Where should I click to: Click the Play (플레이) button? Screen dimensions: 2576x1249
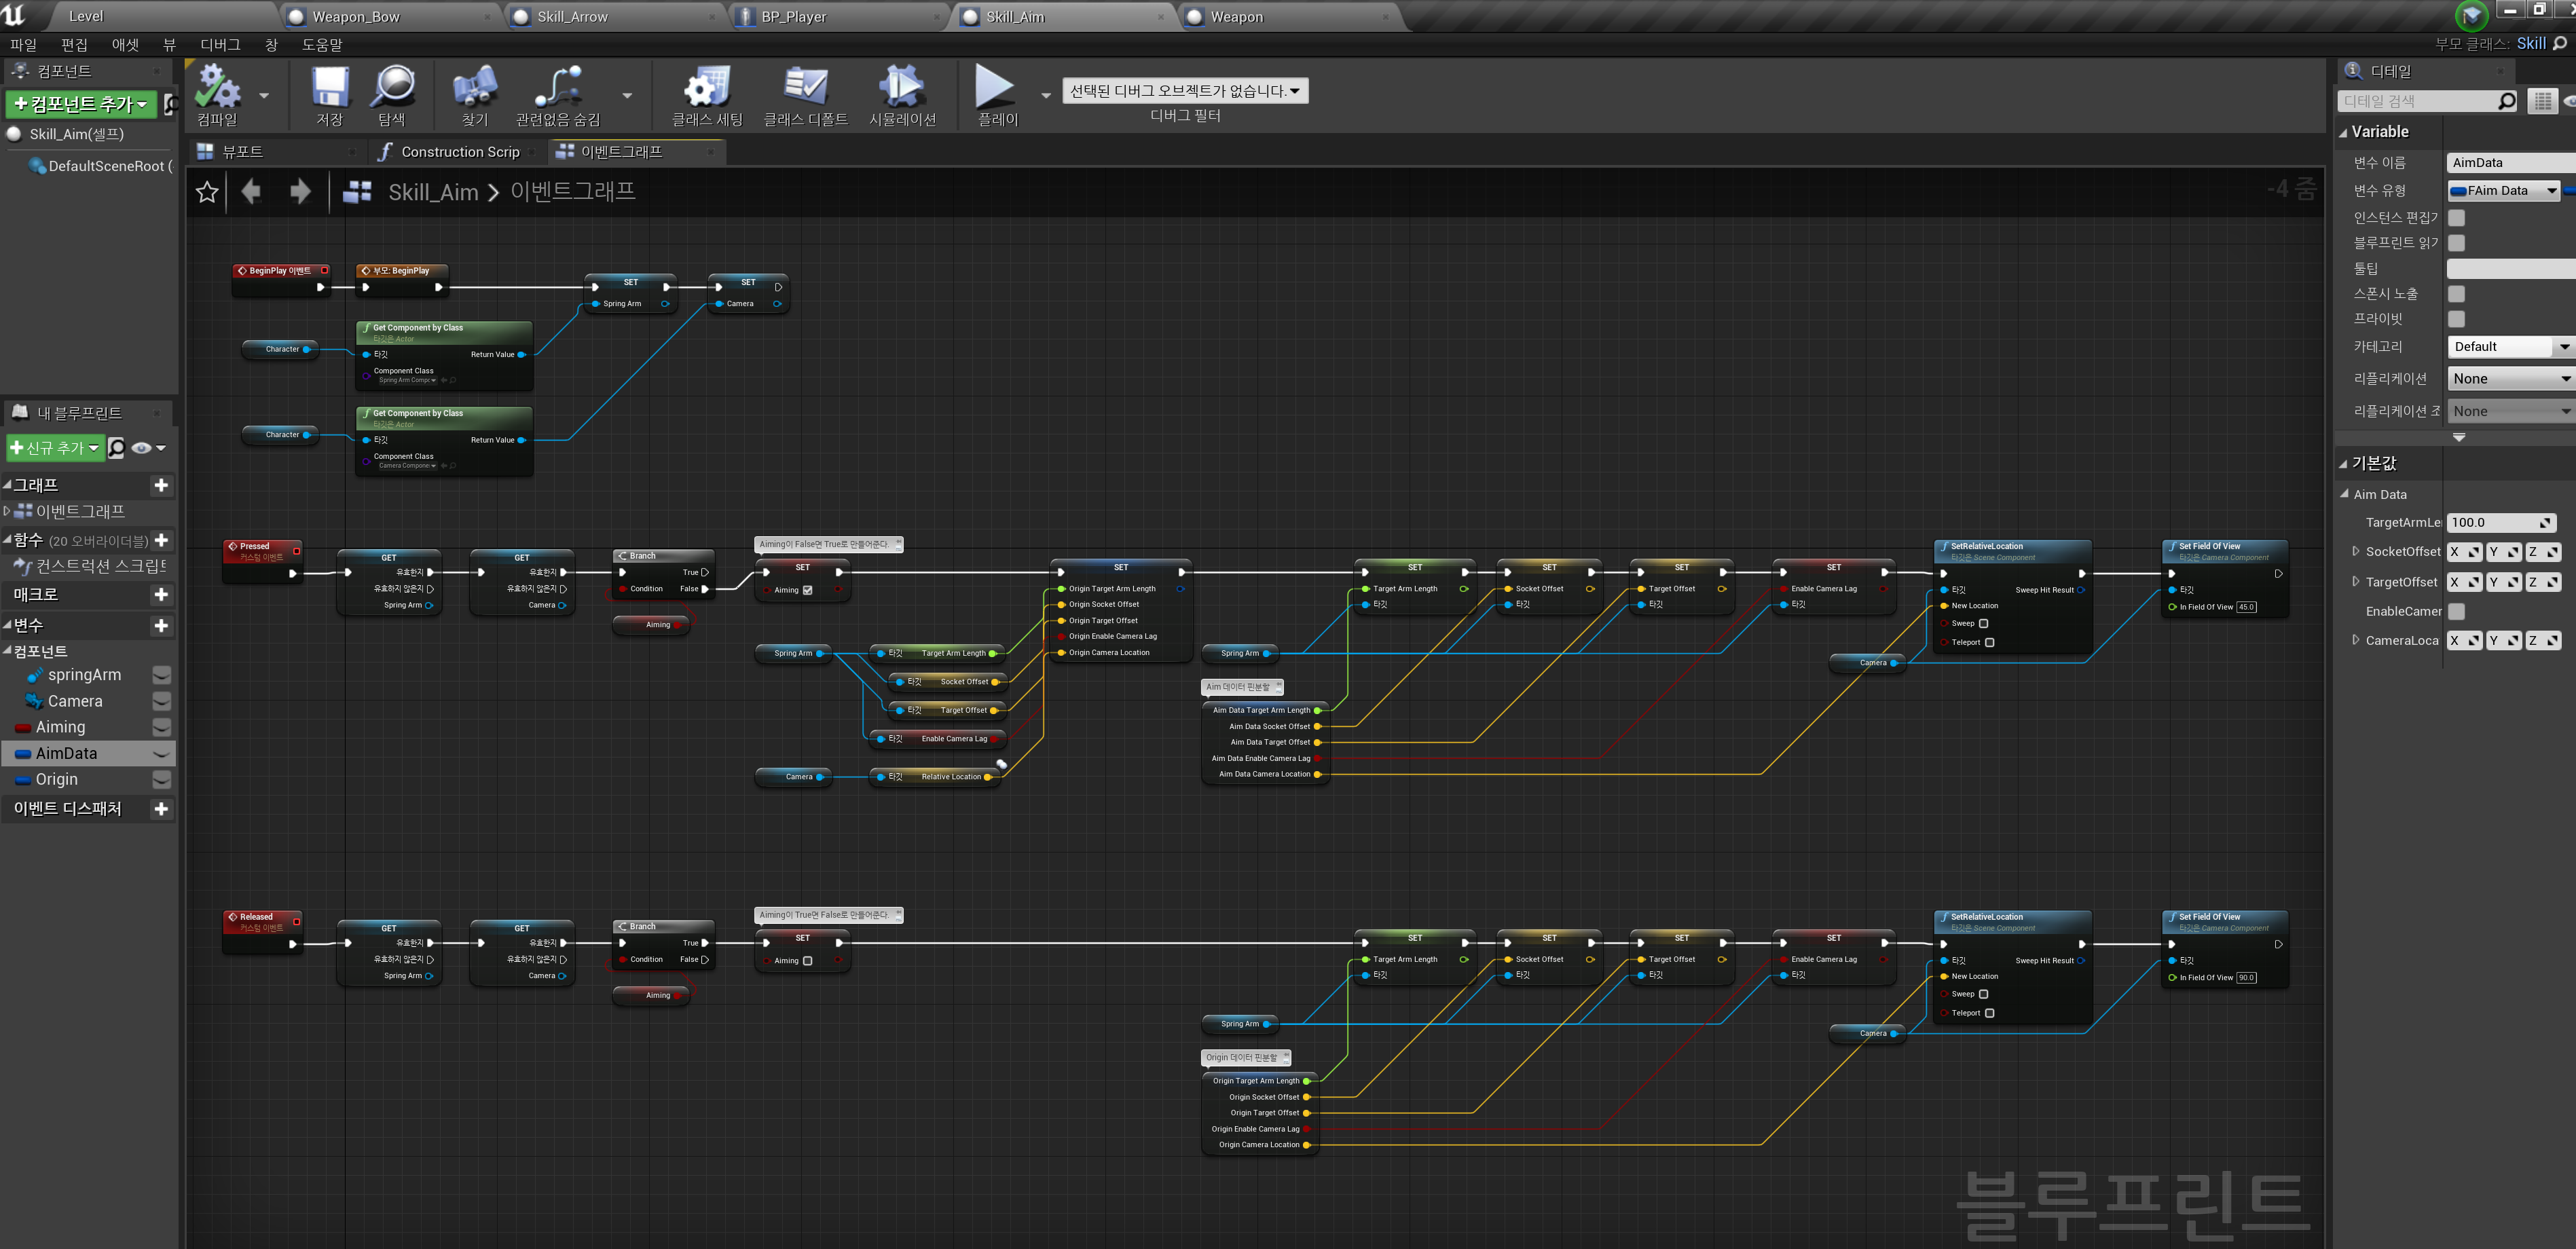tap(996, 87)
